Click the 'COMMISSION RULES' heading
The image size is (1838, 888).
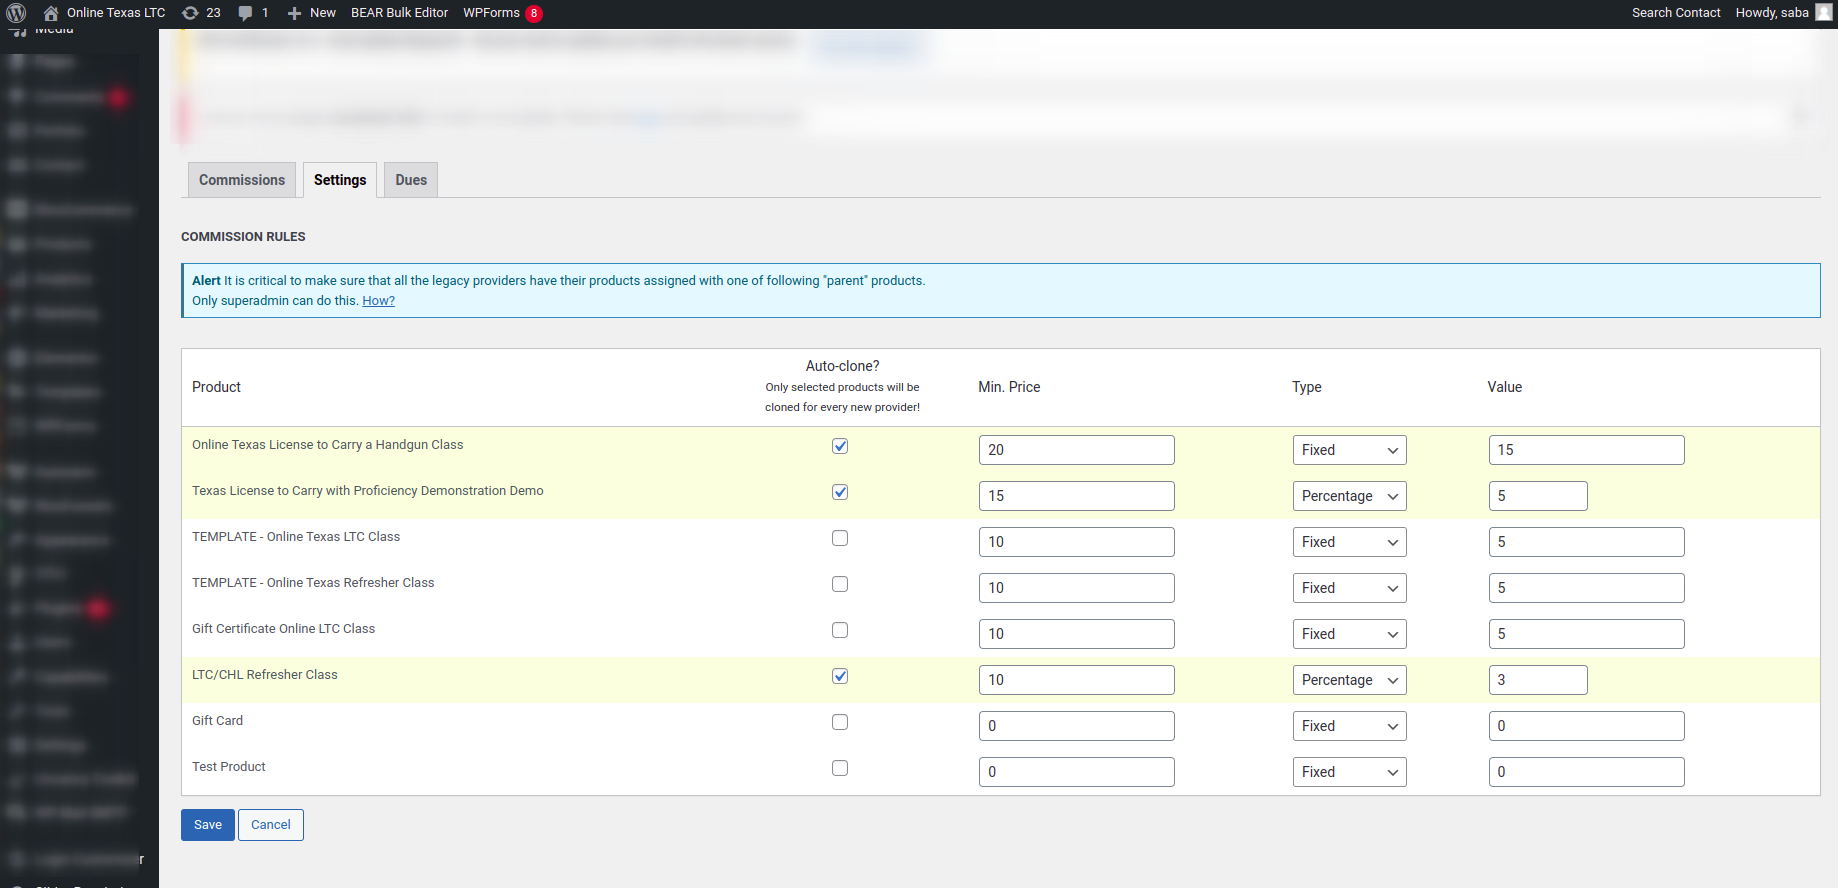coord(243,237)
